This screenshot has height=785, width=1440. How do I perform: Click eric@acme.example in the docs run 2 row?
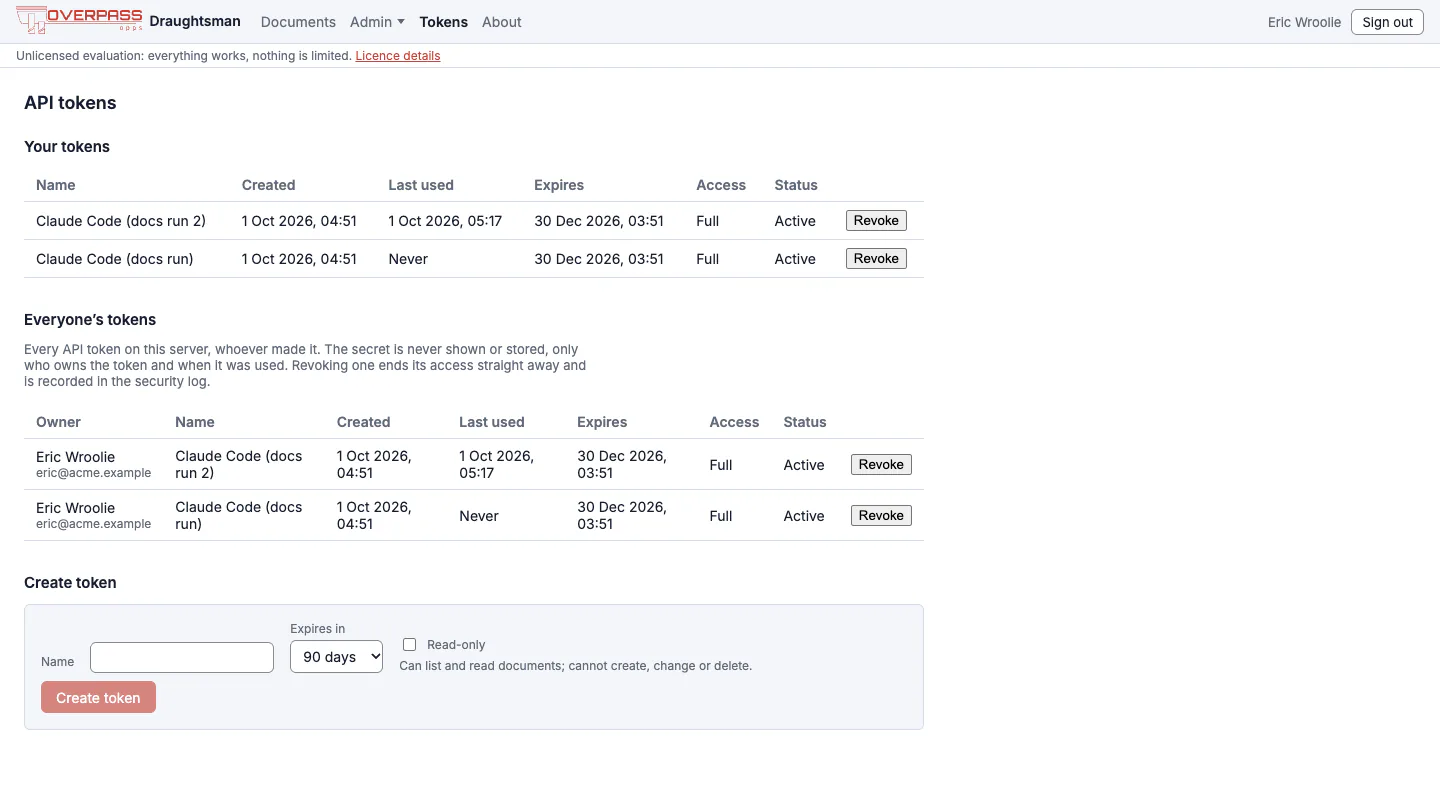(x=93, y=473)
